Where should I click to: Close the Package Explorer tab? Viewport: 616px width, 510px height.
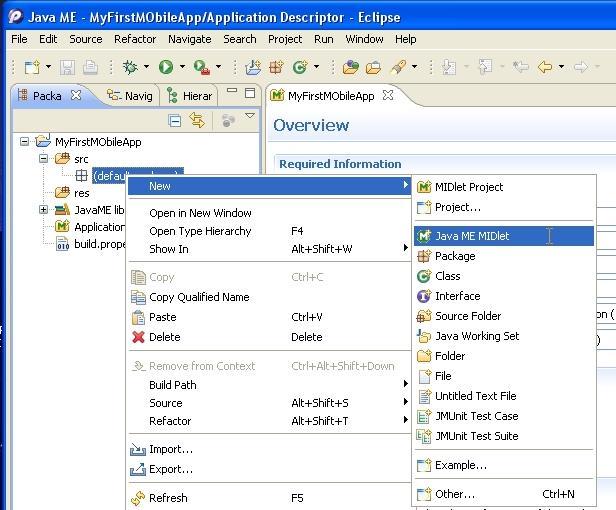[x=76, y=95]
